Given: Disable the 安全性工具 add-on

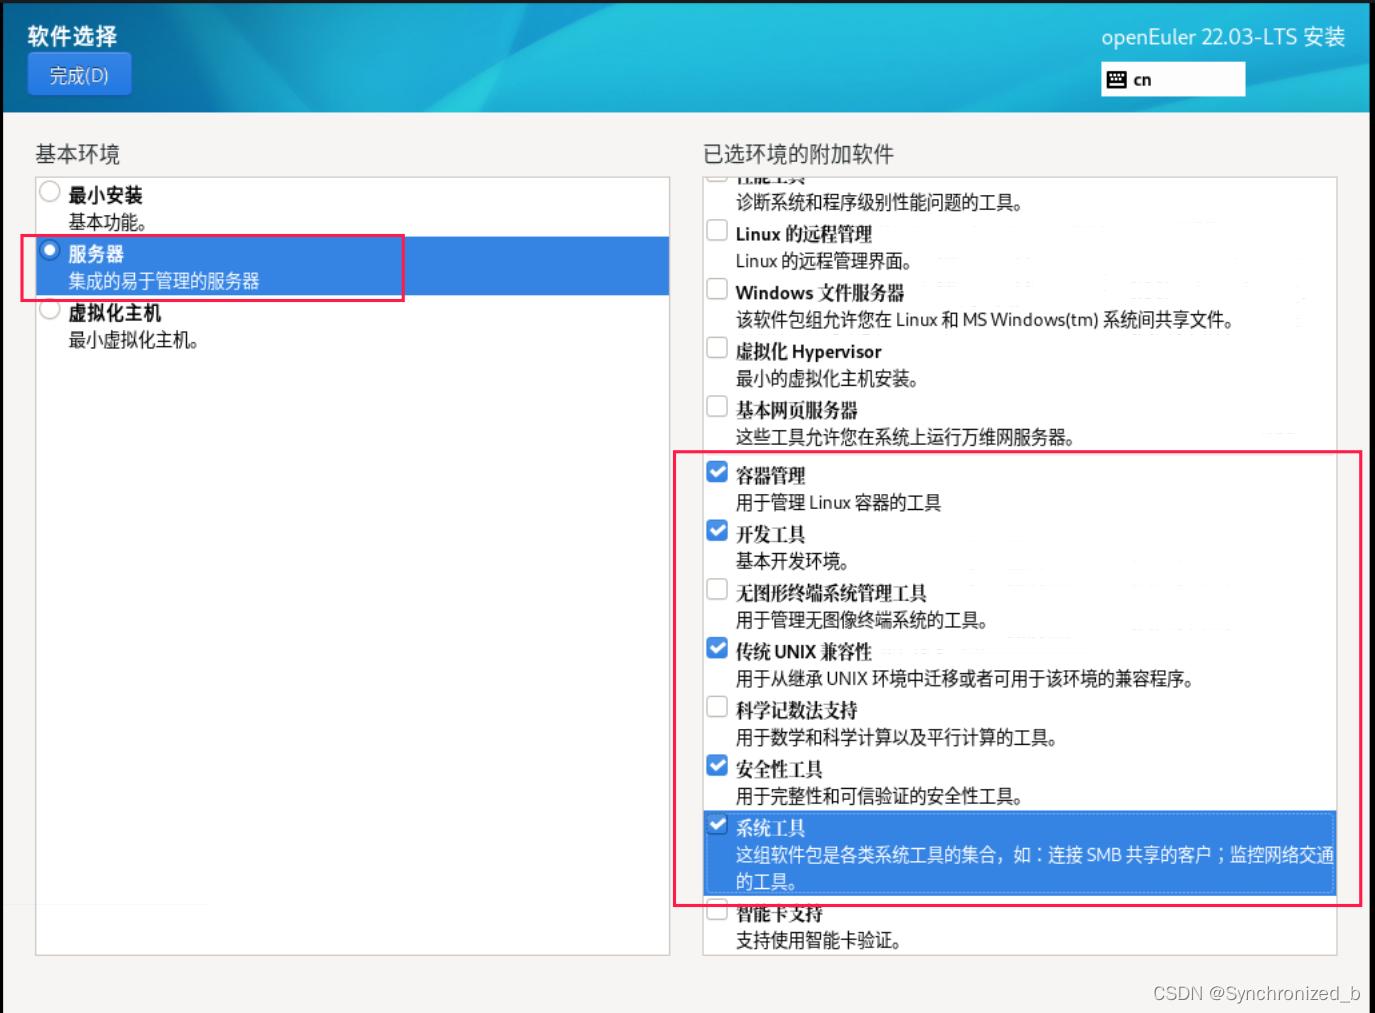Looking at the screenshot, I should (x=716, y=765).
